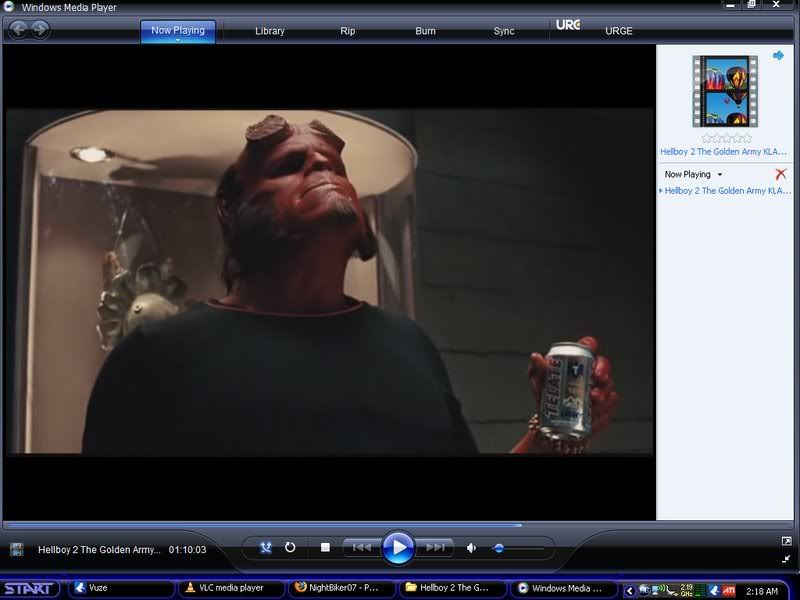The image size is (800, 600).
Task: Go to the previous track
Action: 362,547
